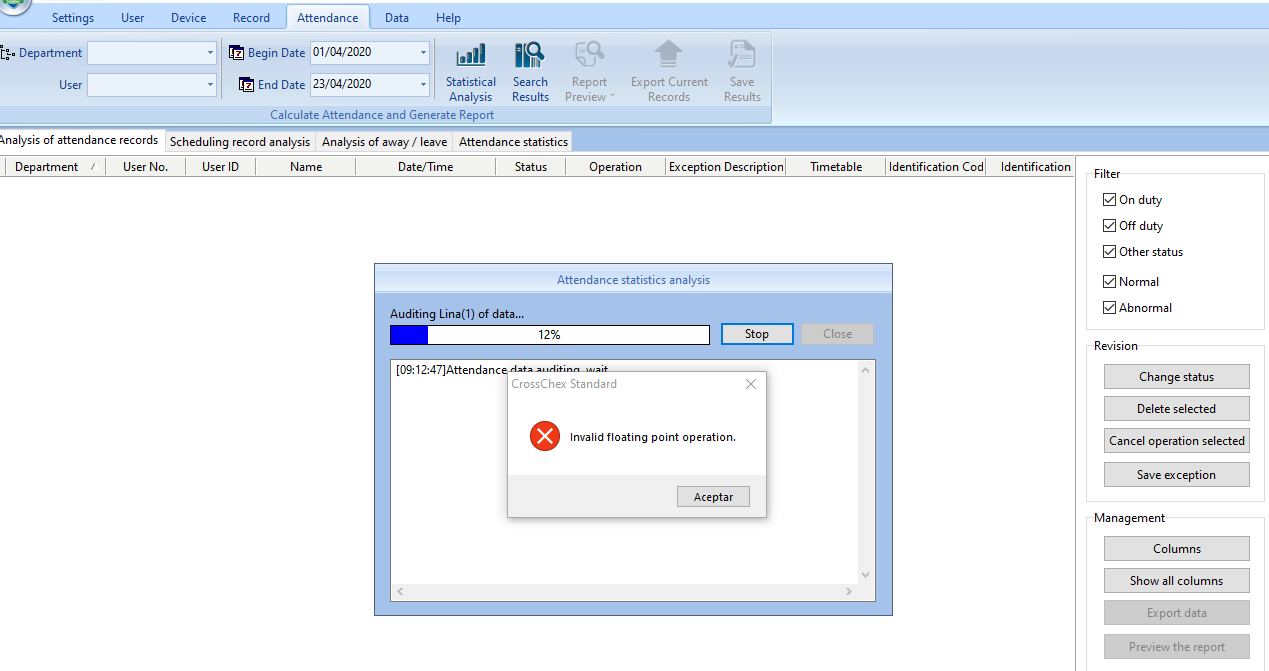Viewport: 1269px width, 671px height.
Task: Expand the Department dropdown
Action: coord(210,53)
